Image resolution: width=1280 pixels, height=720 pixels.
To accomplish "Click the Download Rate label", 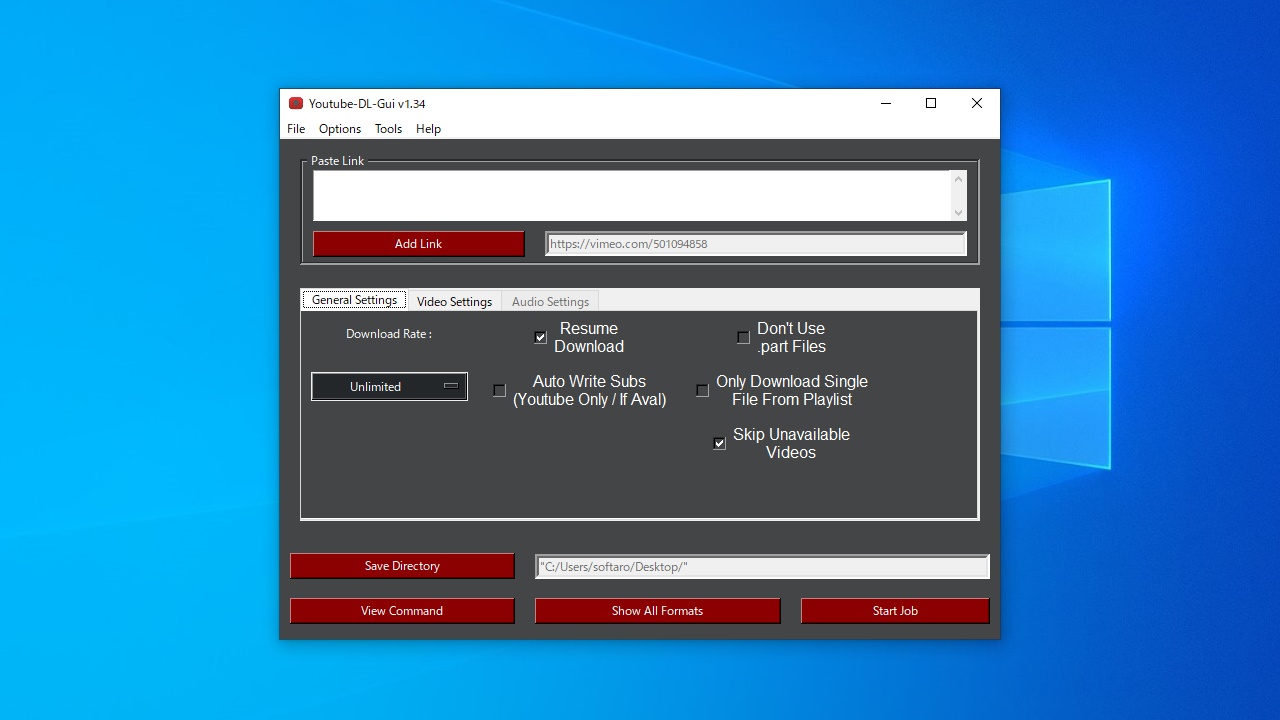I will [389, 334].
